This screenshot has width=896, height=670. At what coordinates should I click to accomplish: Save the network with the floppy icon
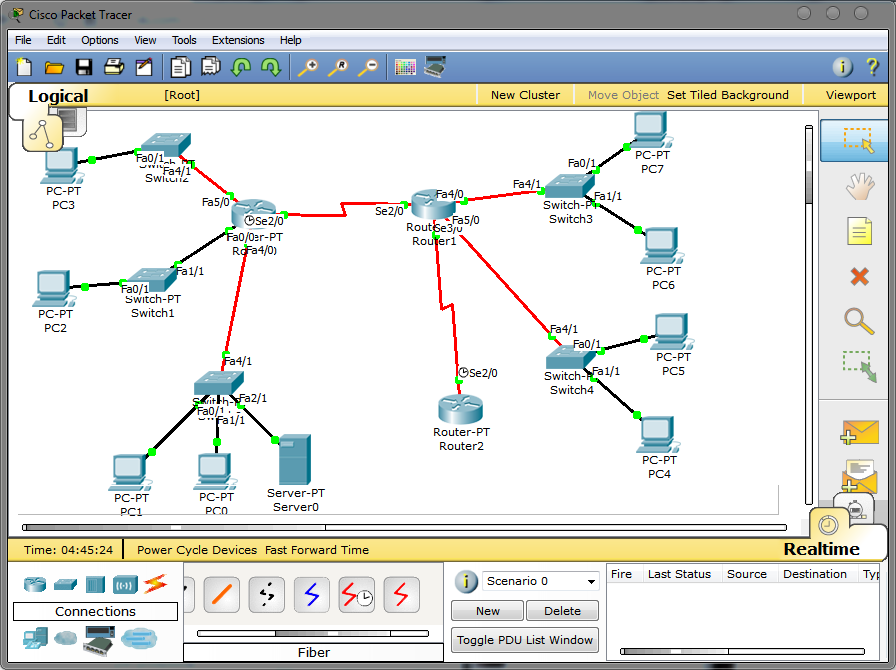pyautogui.click(x=84, y=67)
